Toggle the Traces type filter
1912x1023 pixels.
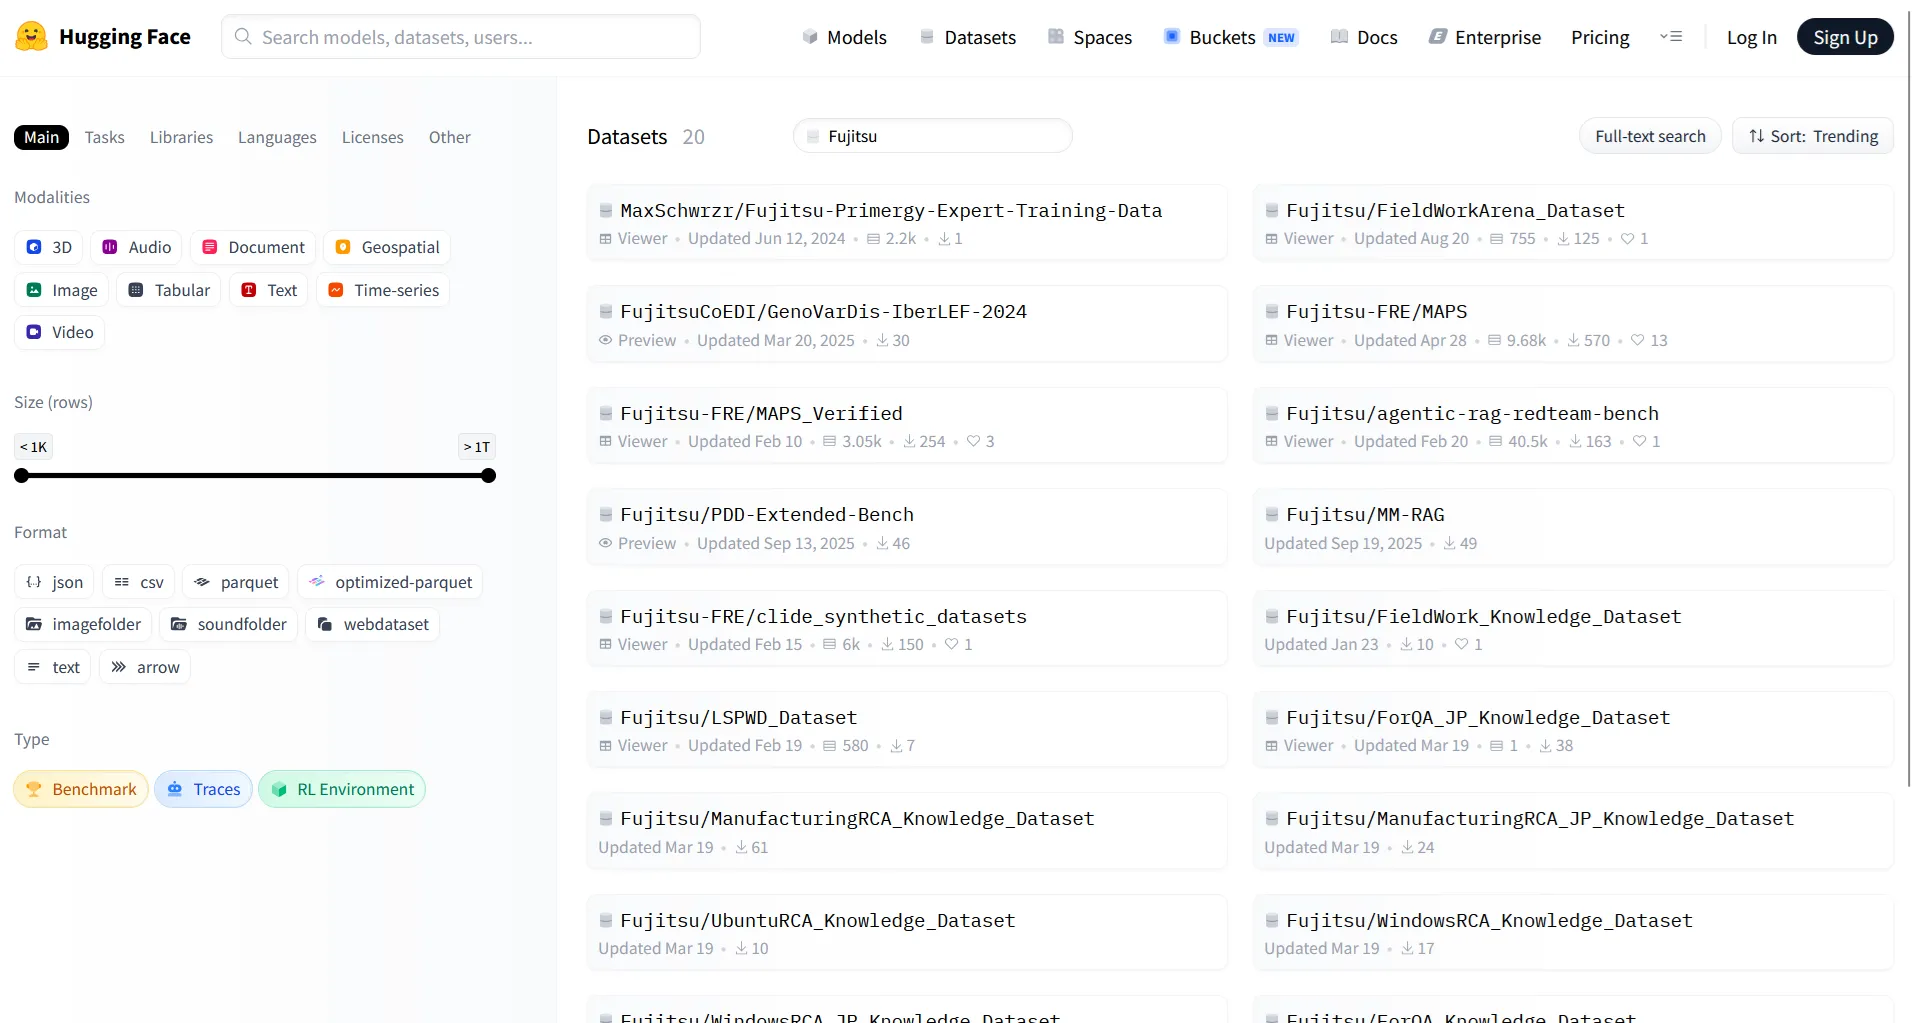coord(203,789)
